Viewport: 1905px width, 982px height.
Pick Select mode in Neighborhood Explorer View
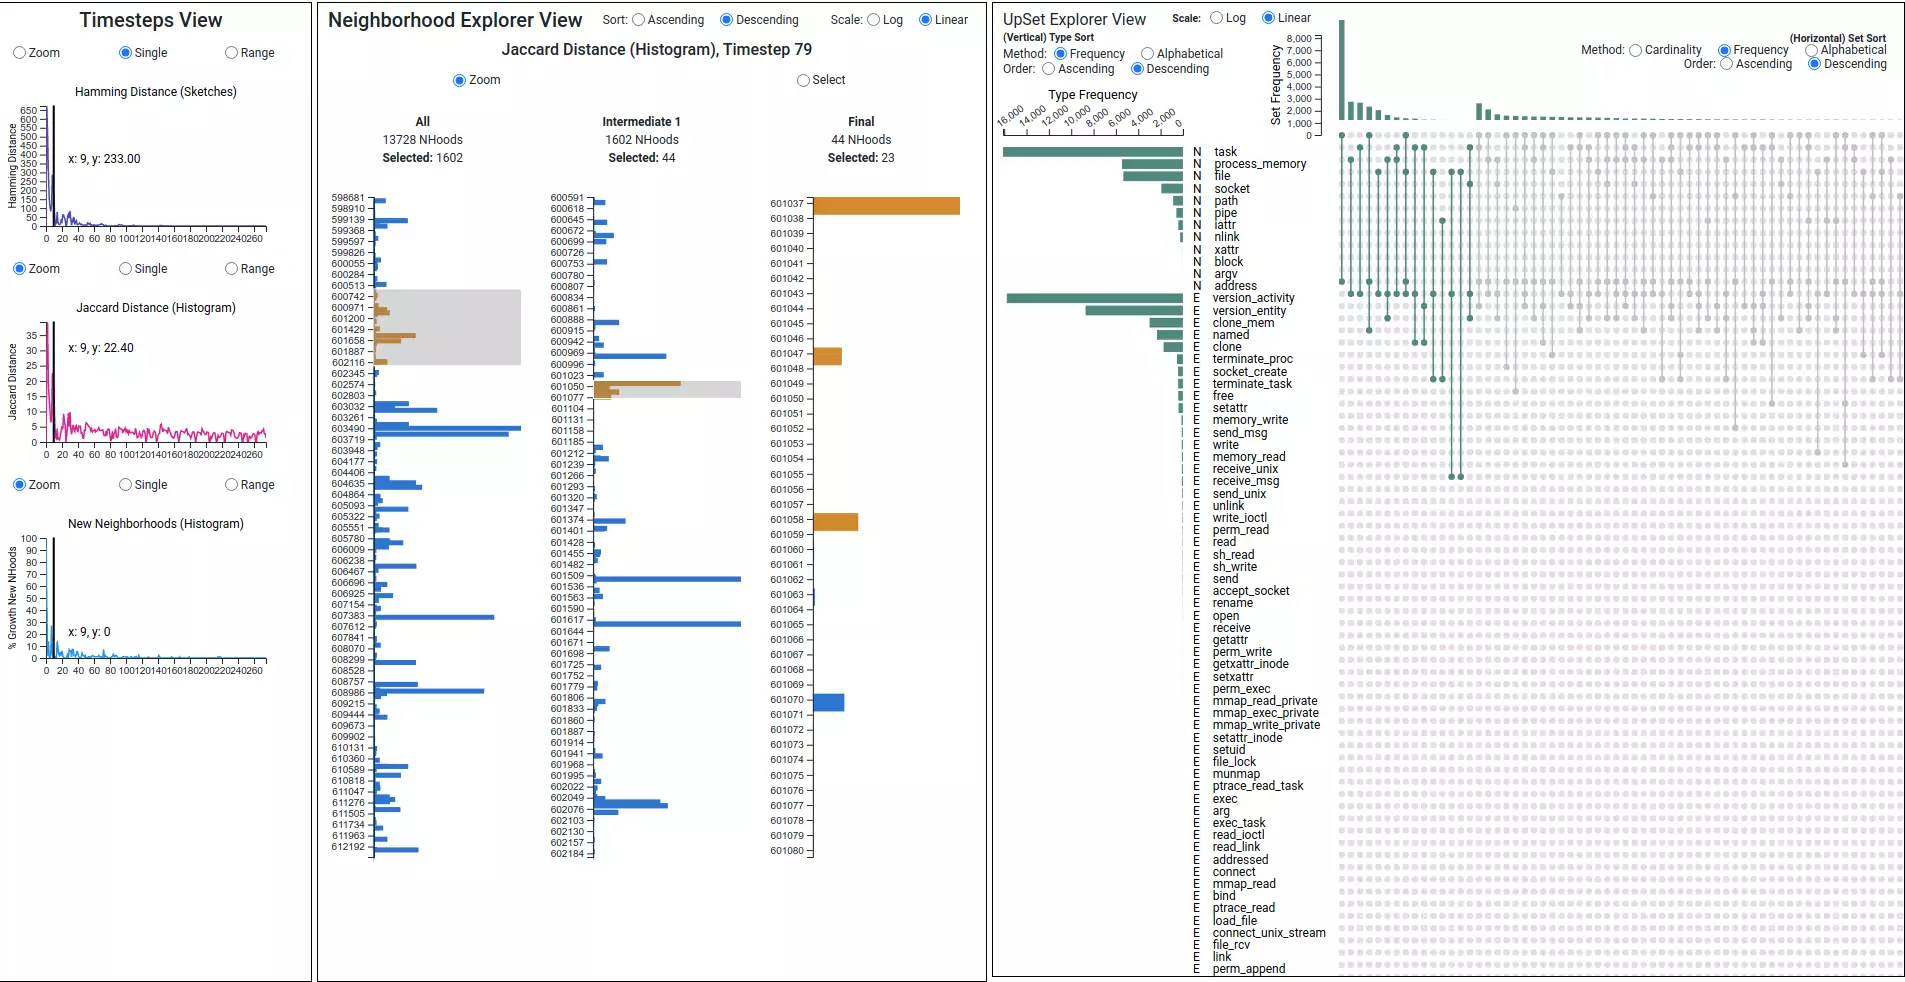803,80
